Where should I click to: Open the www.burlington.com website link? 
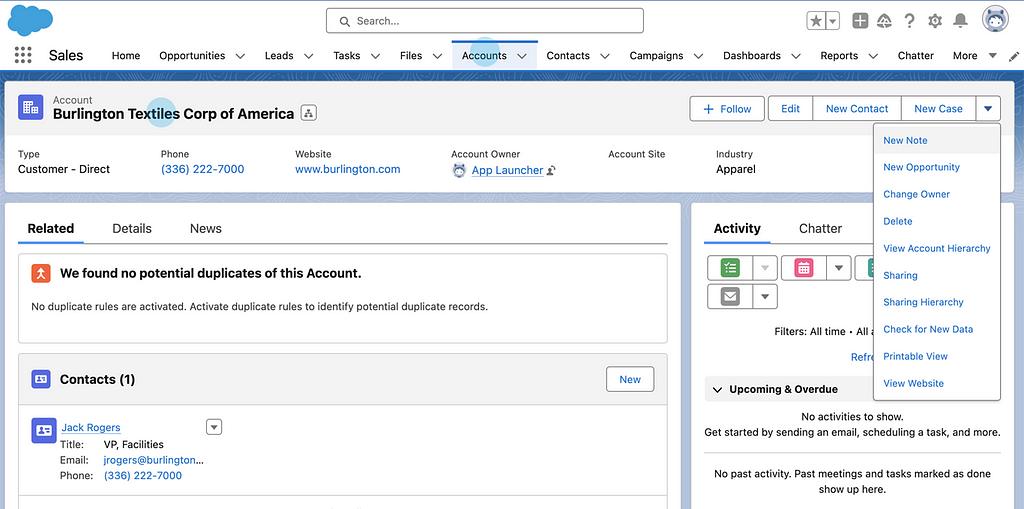pyautogui.click(x=347, y=170)
